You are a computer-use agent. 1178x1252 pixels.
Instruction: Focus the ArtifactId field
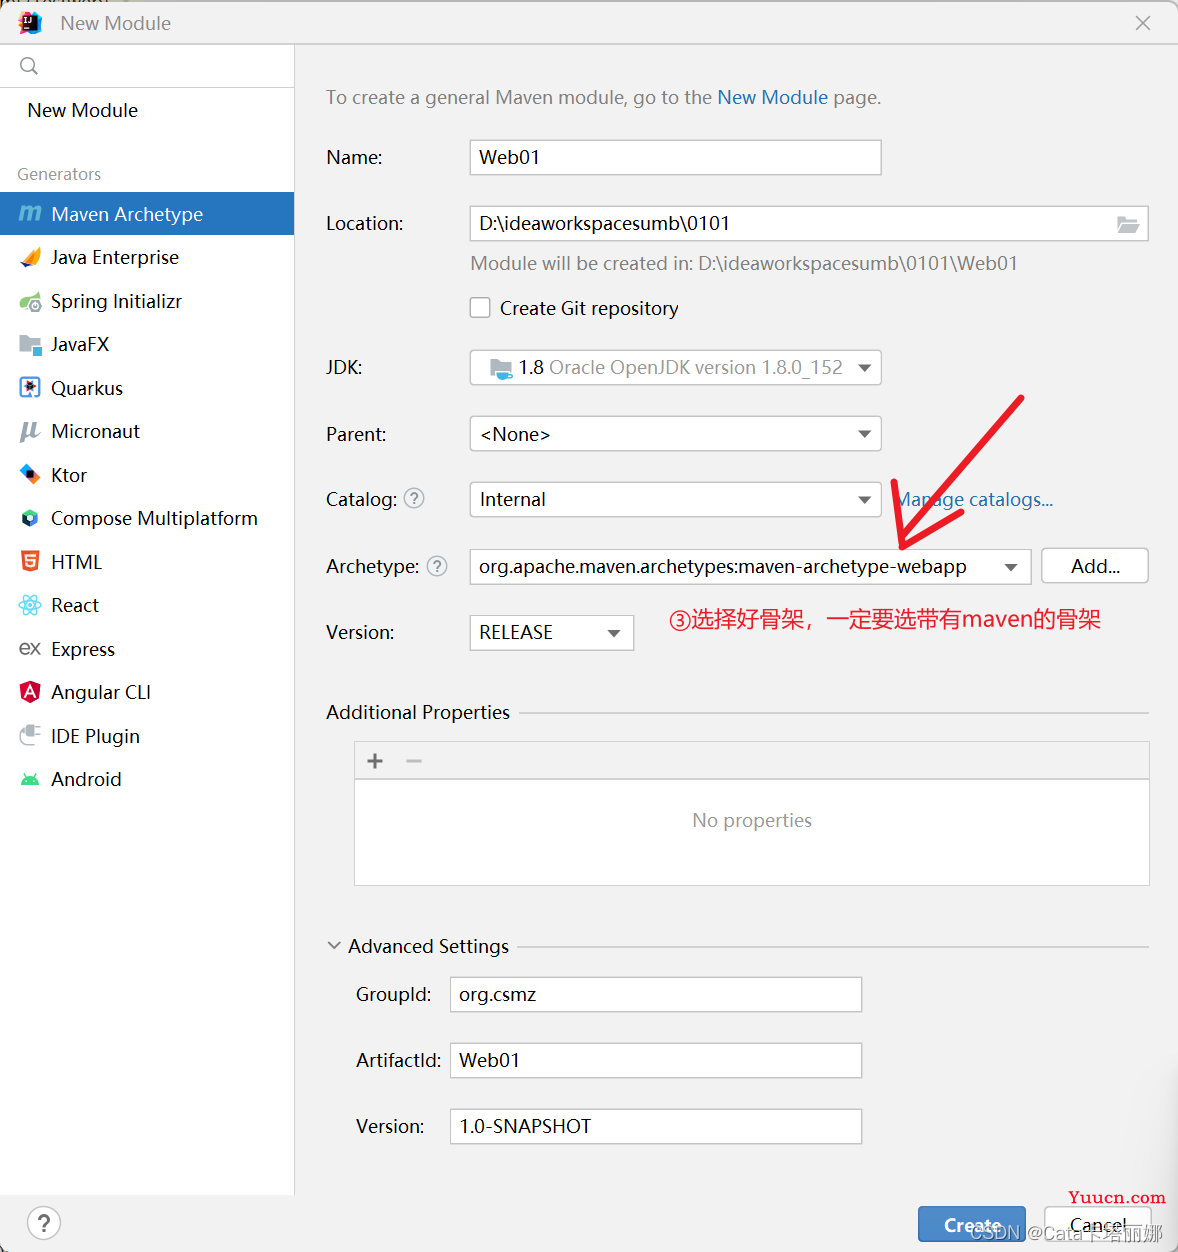(656, 1061)
